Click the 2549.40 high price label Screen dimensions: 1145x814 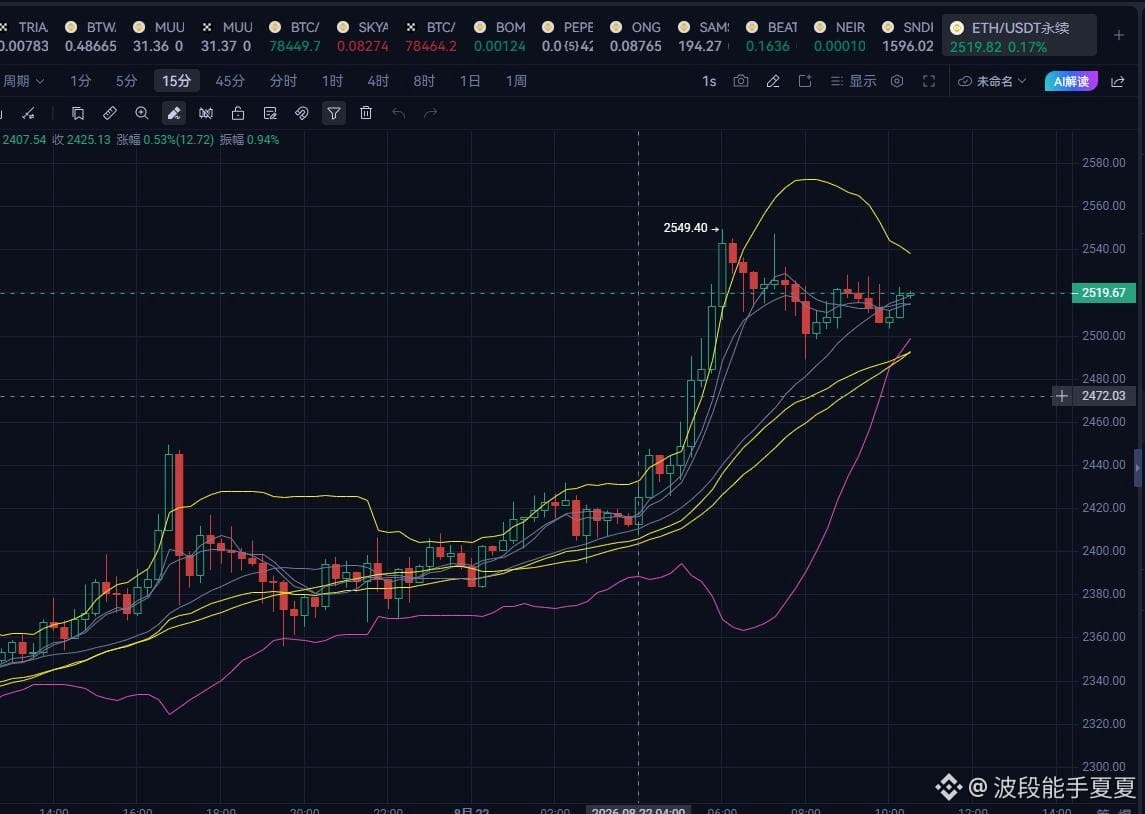tap(686, 228)
